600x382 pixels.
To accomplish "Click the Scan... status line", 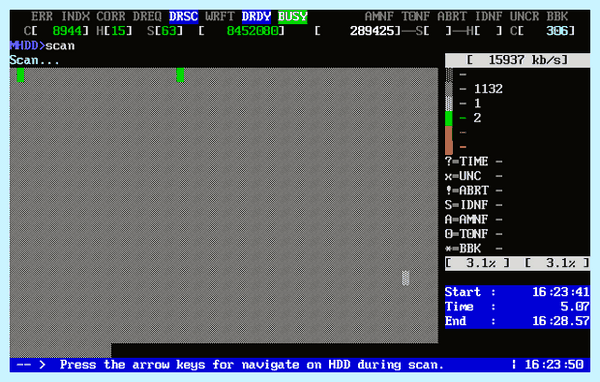I will click(34, 60).
